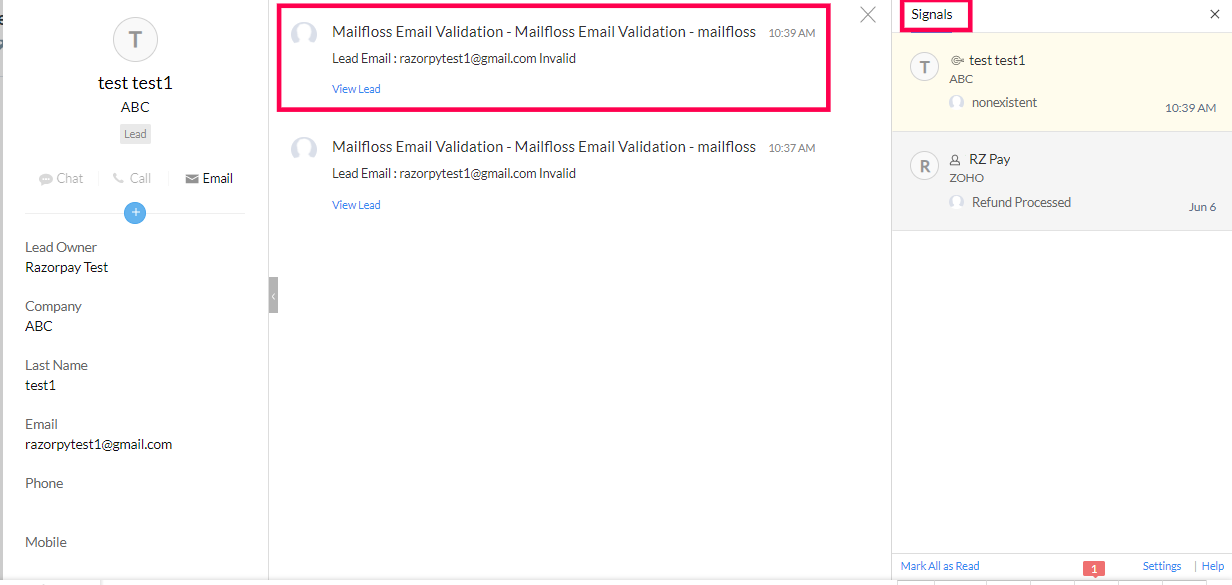1232x585 pixels.
Task: Click the Email envelope button
Action: point(192,179)
